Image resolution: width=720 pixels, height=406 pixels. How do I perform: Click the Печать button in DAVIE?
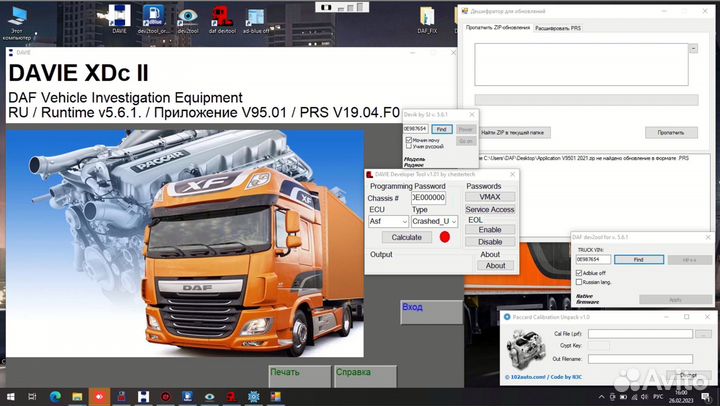click(x=299, y=376)
